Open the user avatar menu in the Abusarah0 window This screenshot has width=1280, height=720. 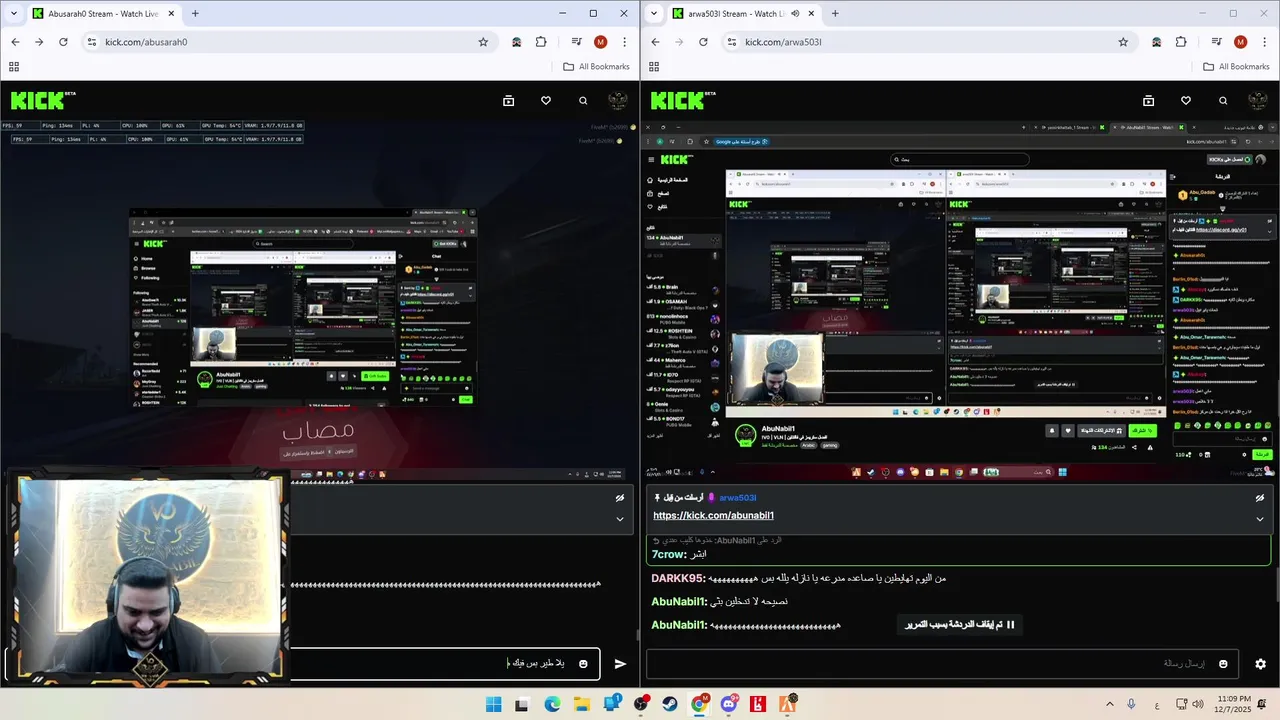pyautogui.click(x=618, y=101)
